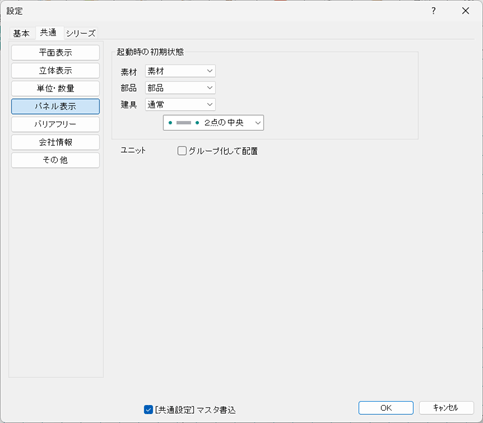Screen dimensions: 483x423
Task: Select the 共通 tab
Action: (x=48, y=32)
